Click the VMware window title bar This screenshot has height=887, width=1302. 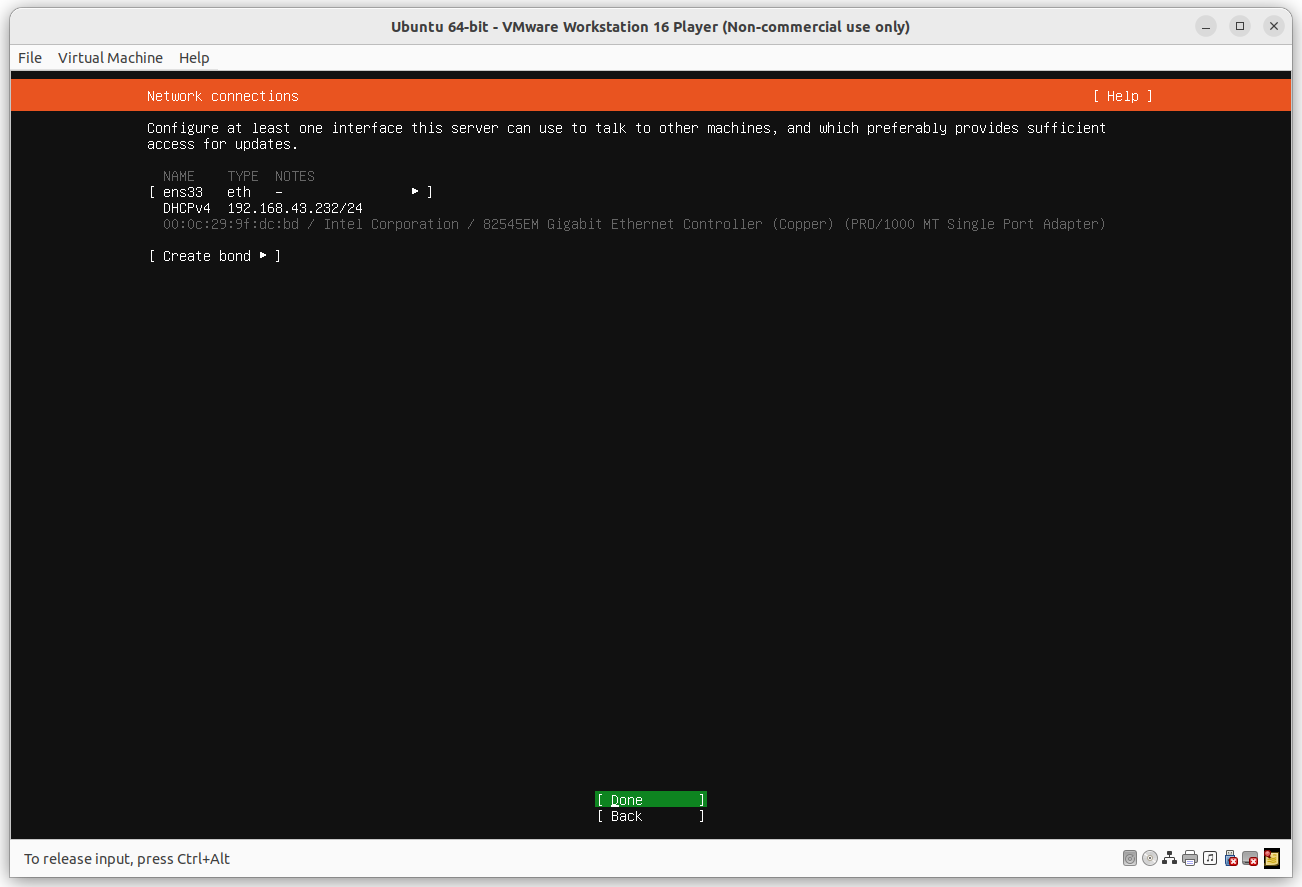point(651,26)
